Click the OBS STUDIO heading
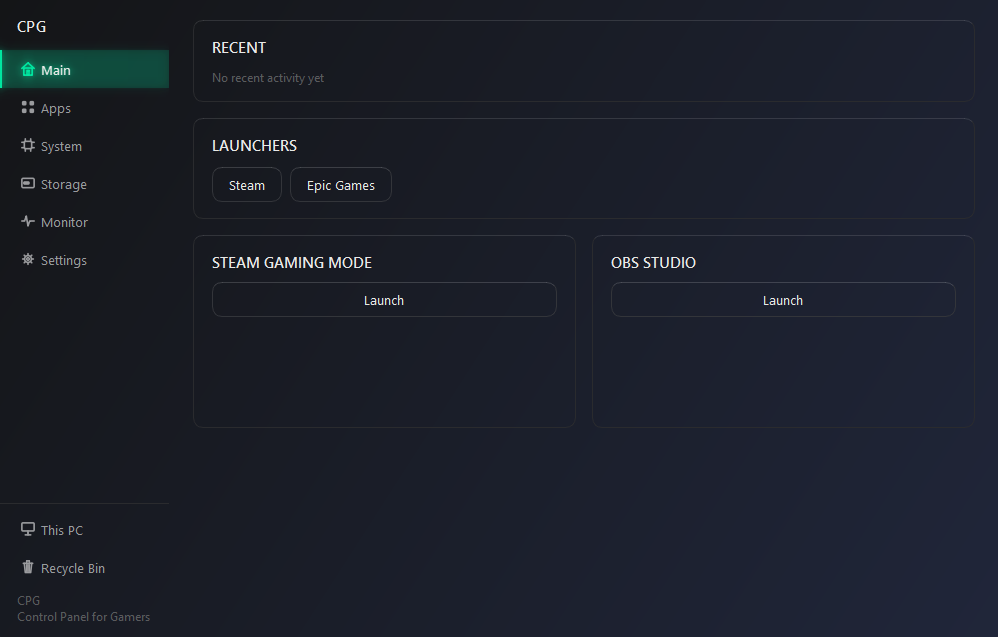 [653, 263]
